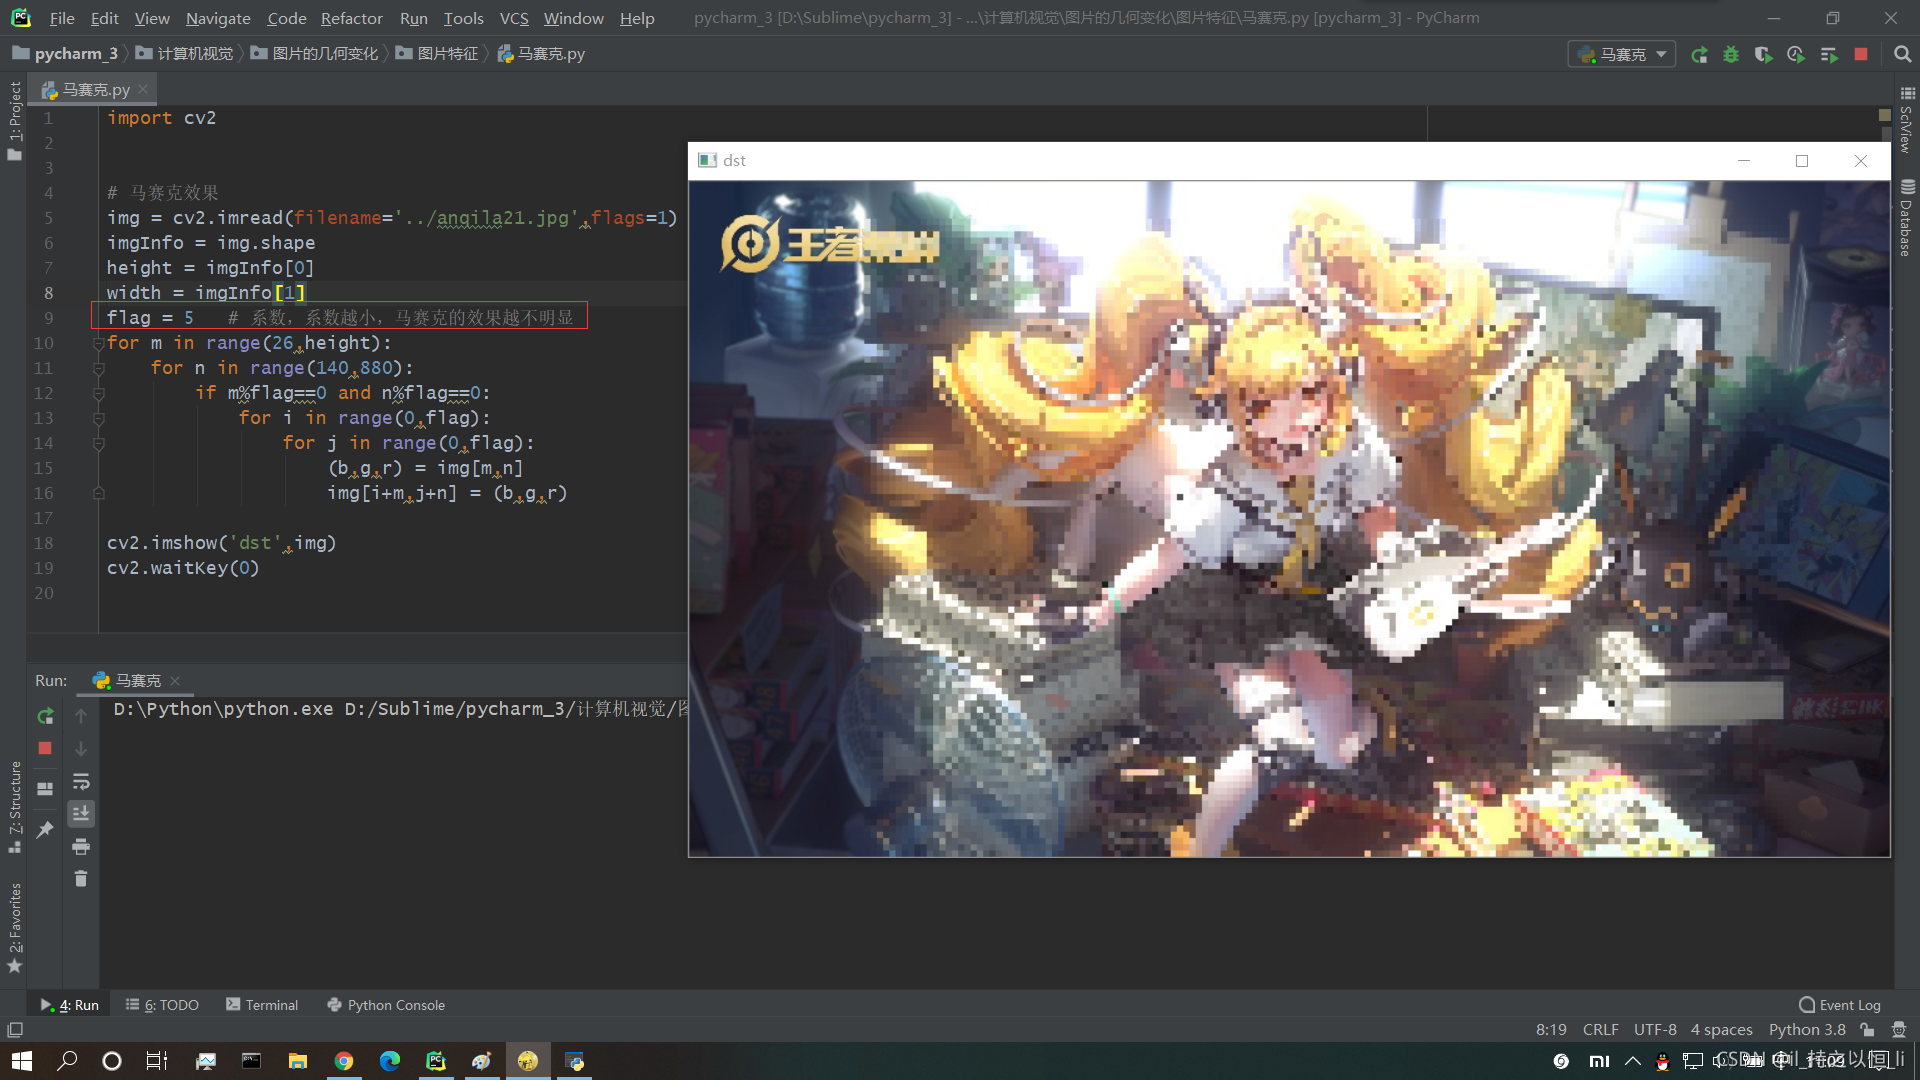Viewport: 1920px width, 1080px height.
Task: Click Run with Coverage toolbar icon
Action: tap(1764, 55)
